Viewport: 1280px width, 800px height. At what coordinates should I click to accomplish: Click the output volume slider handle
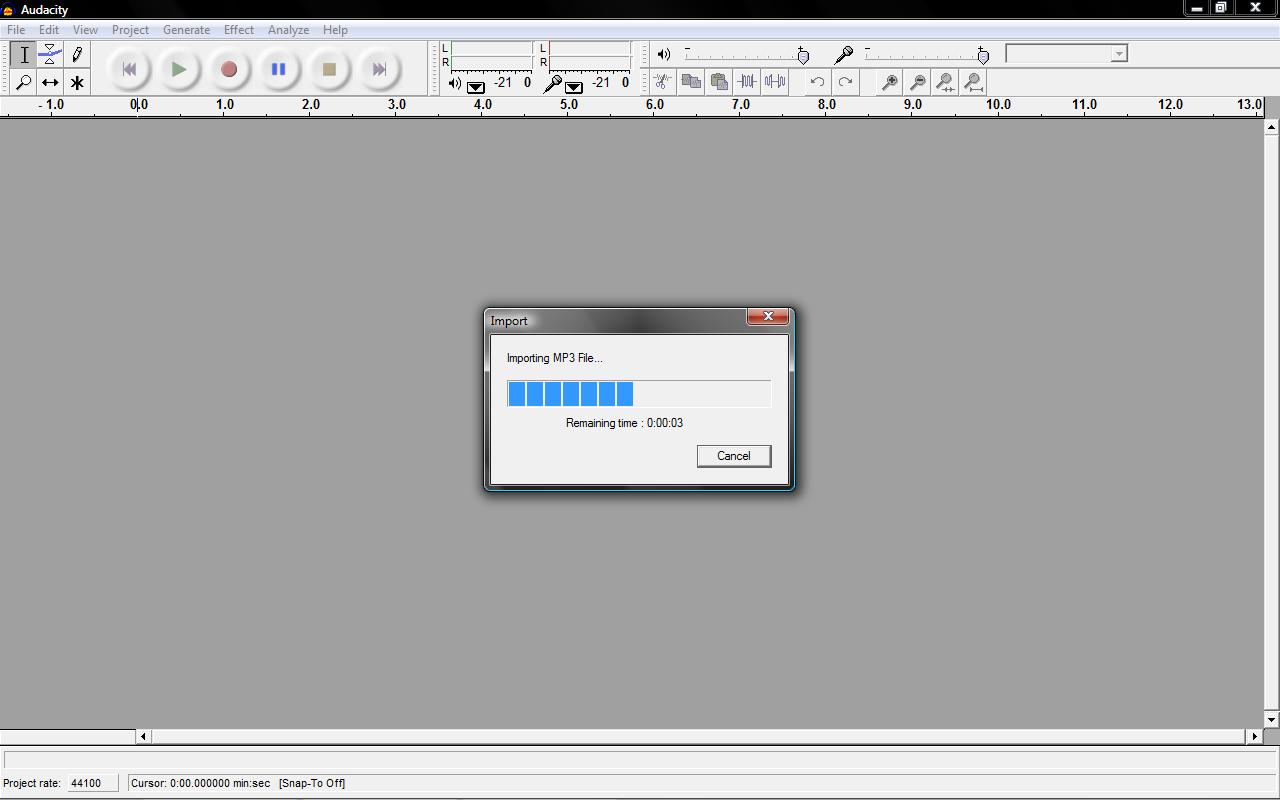pyautogui.click(x=803, y=56)
